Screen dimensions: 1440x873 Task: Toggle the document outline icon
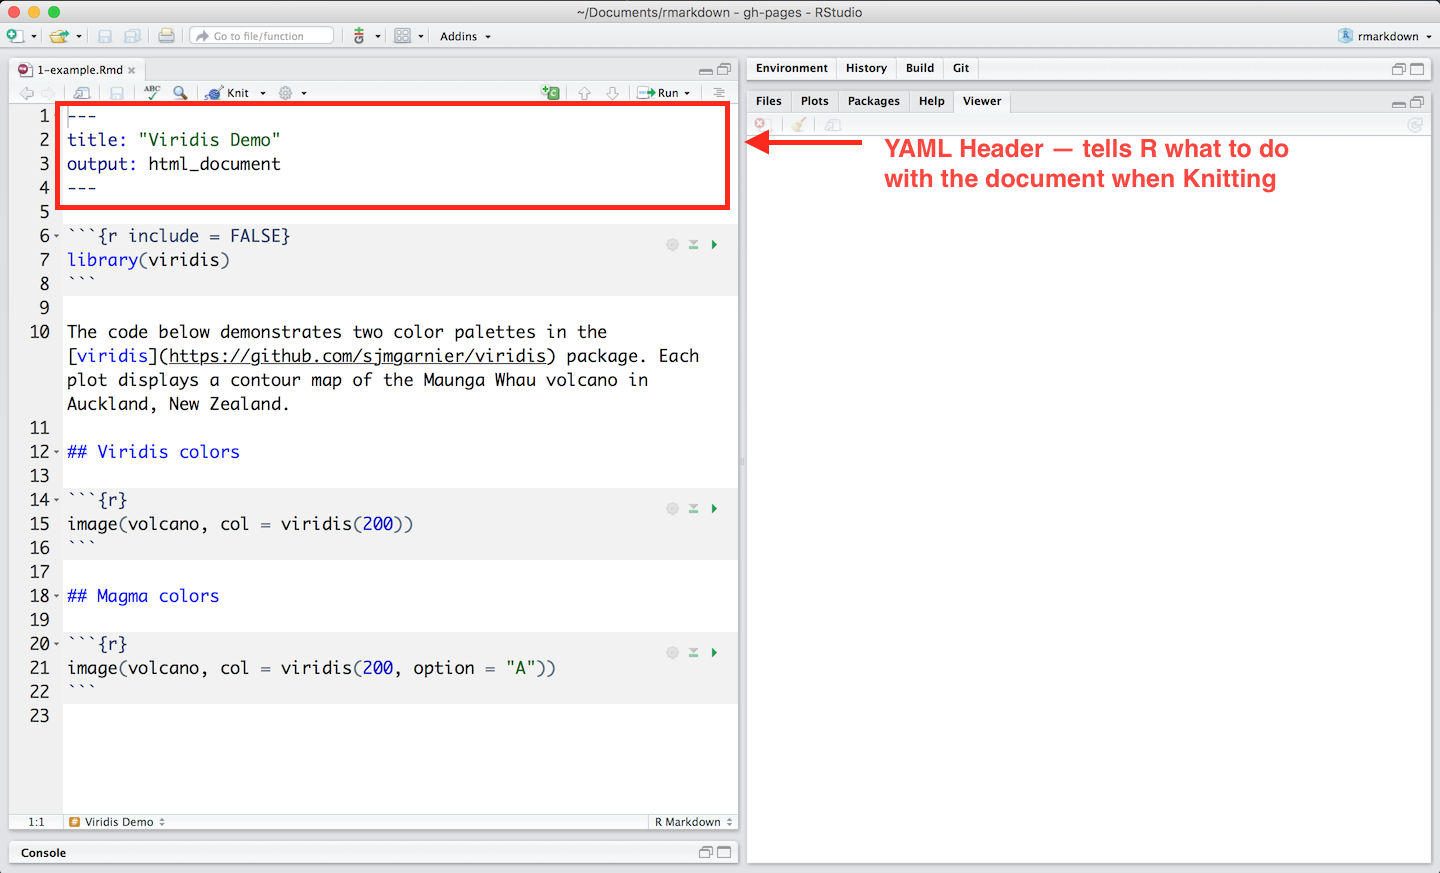(x=719, y=92)
